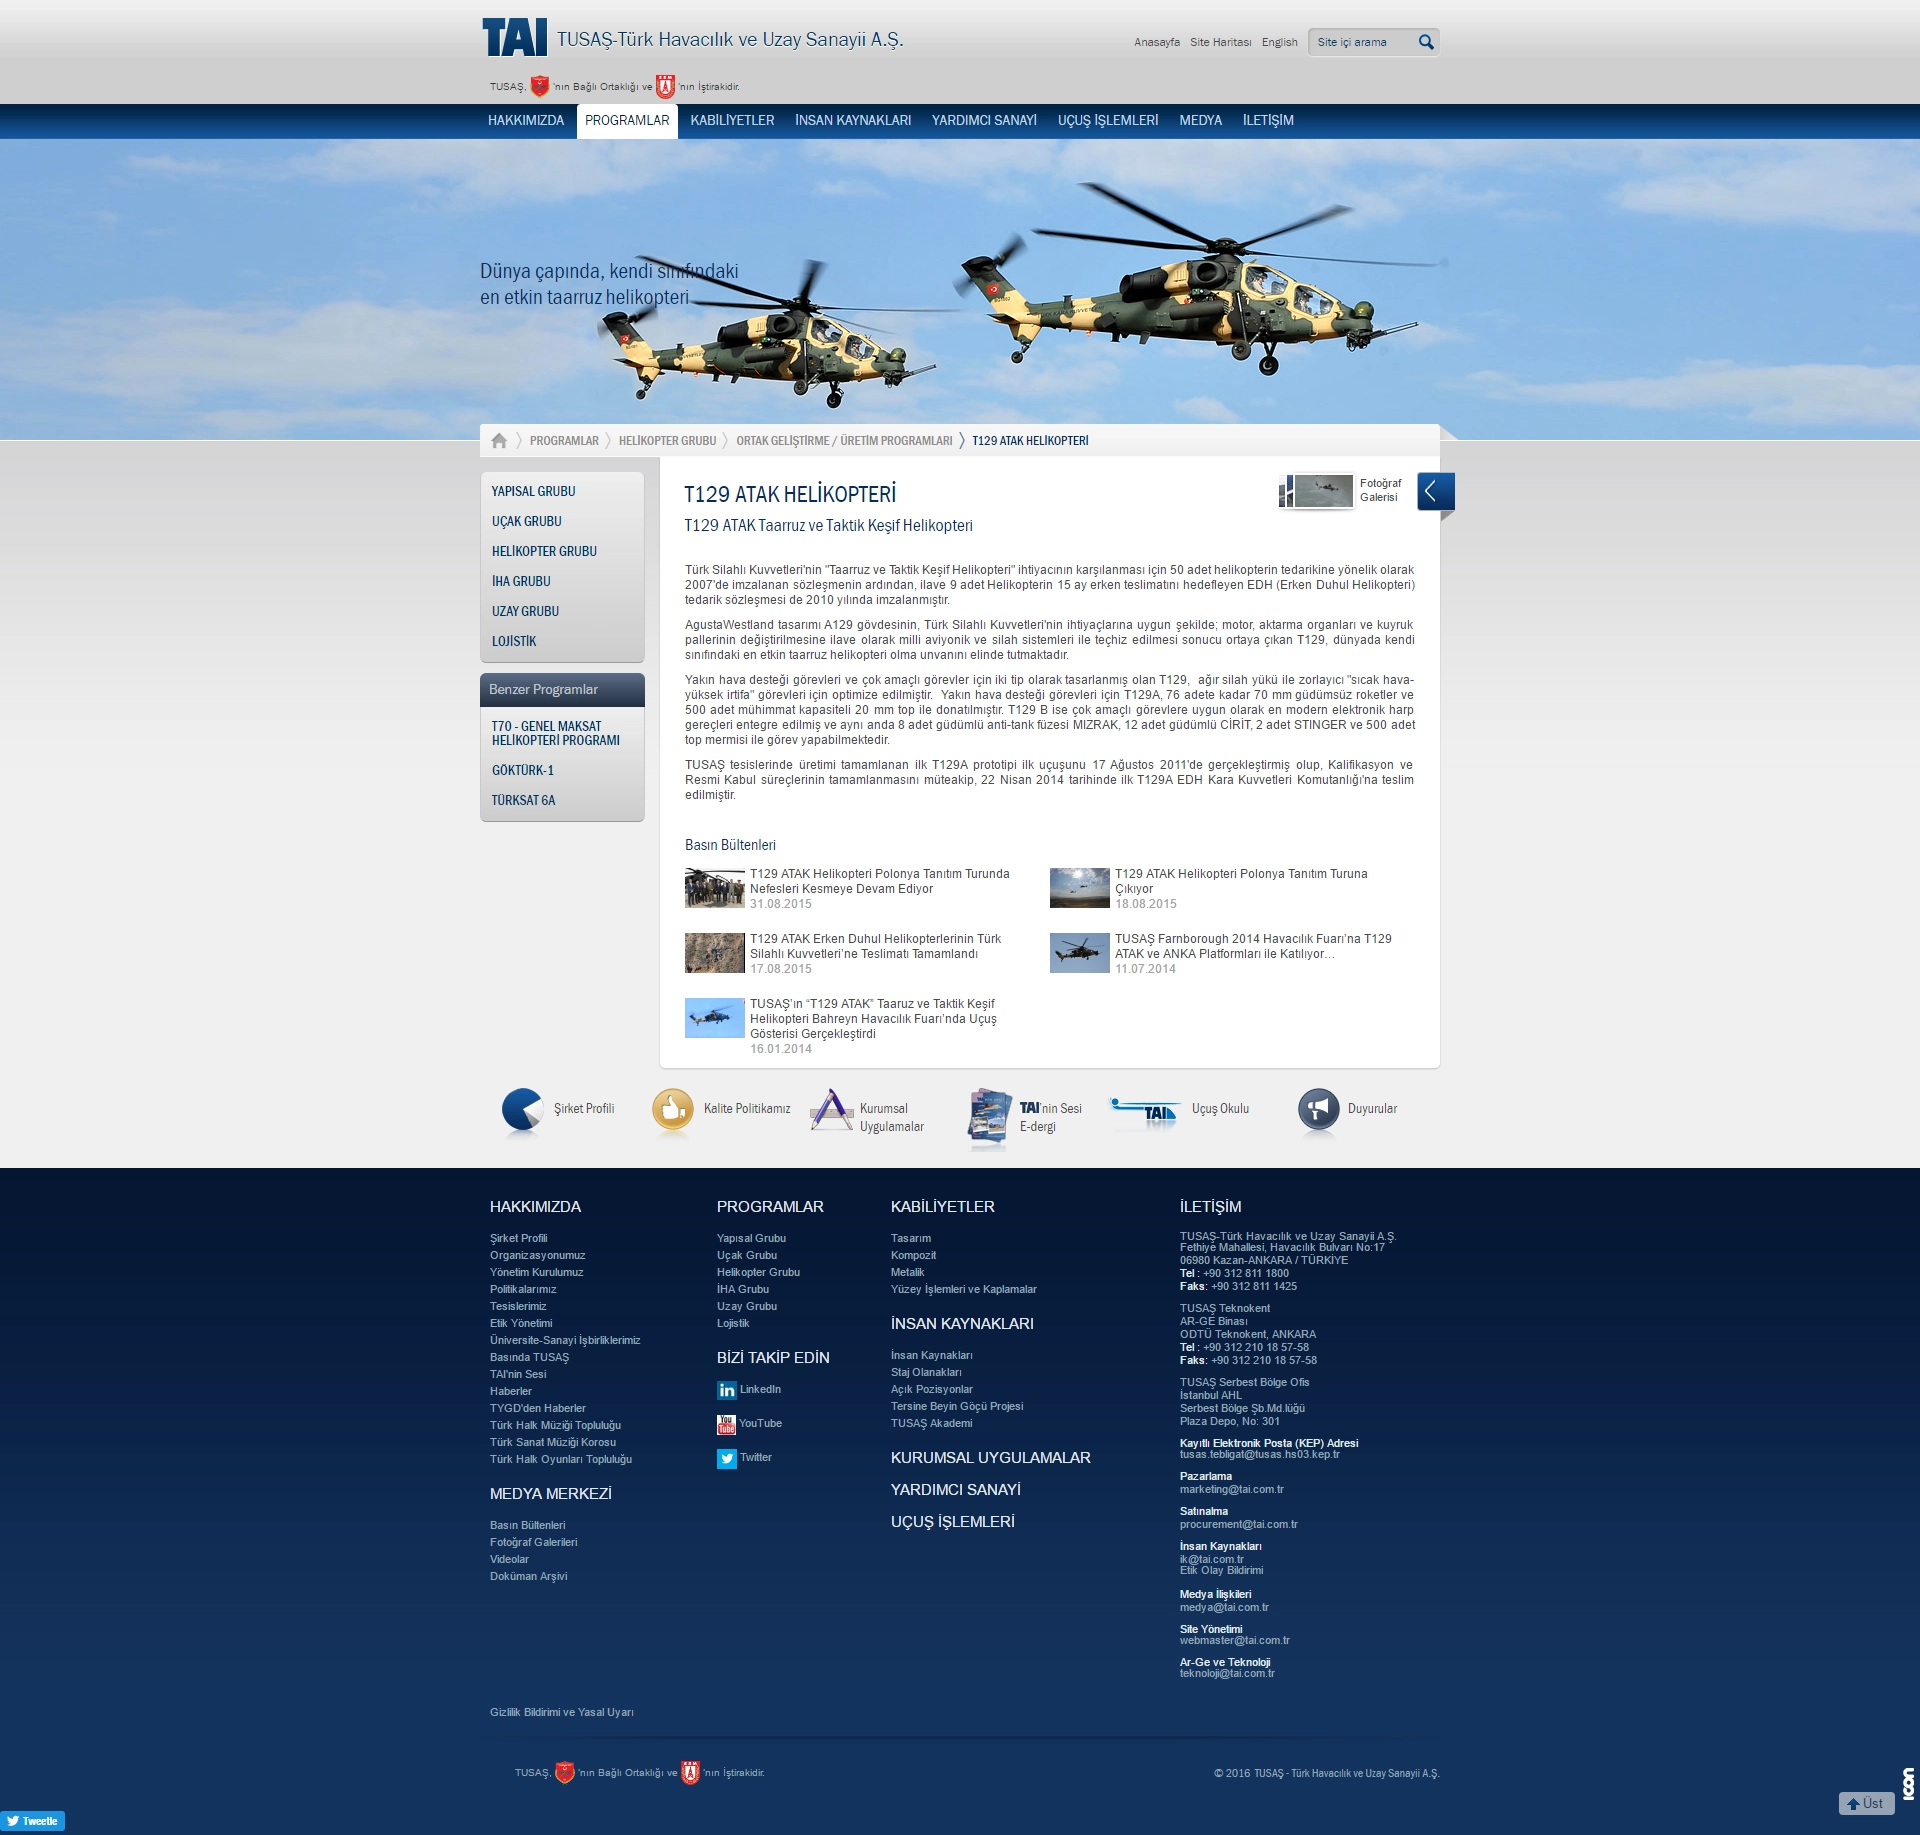Click the second red emblem in header

coord(665,86)
